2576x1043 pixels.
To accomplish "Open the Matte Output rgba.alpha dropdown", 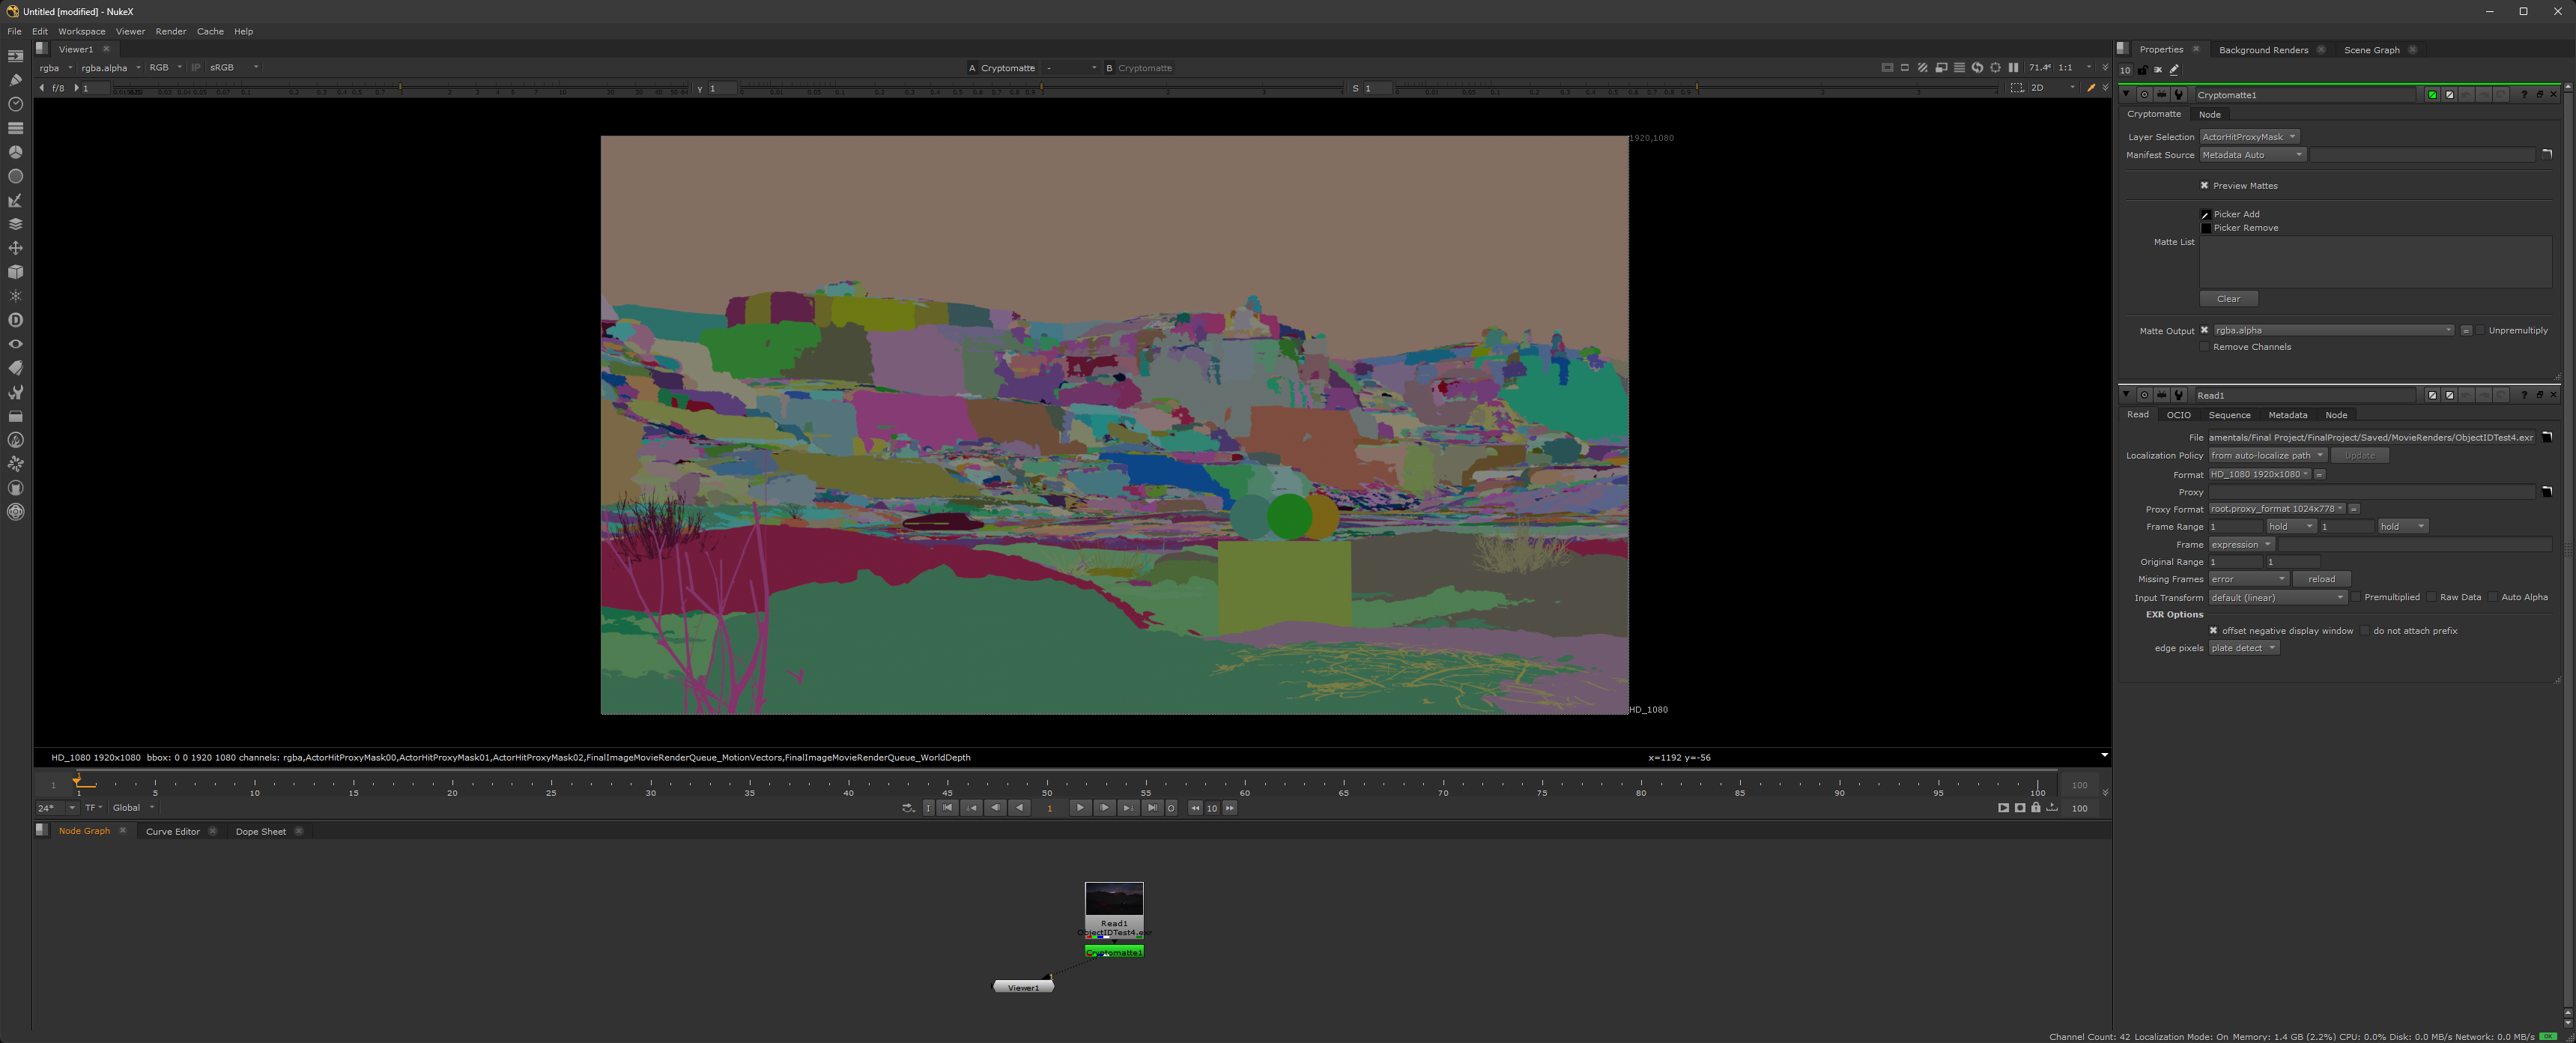I will tap(2334, 330).
